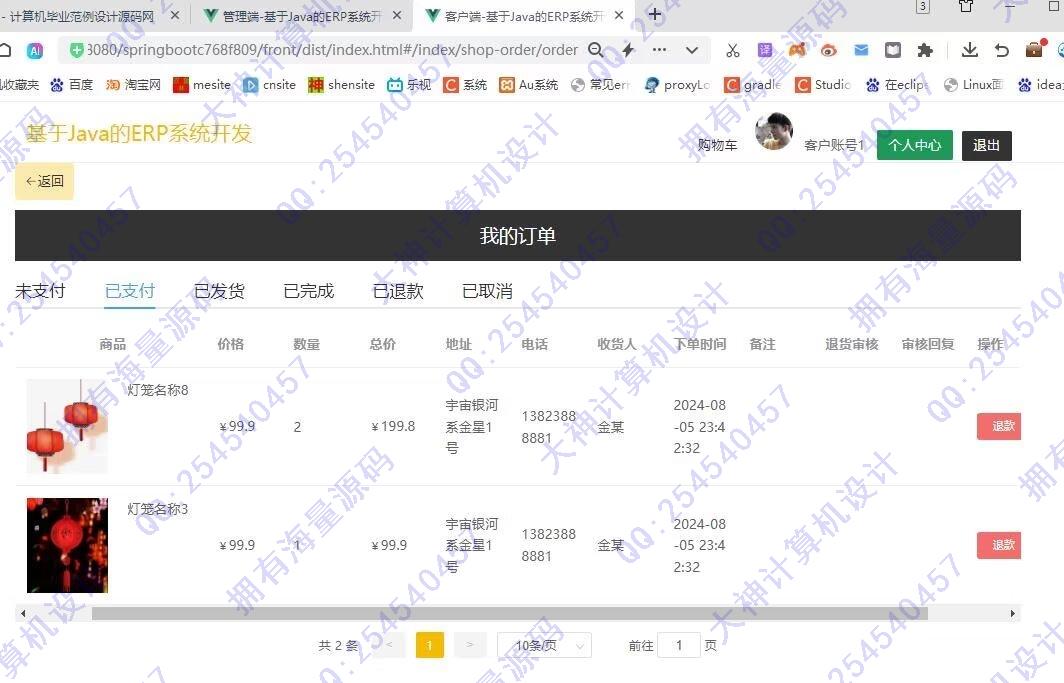Open the 百度 bookmark

click(72, 85)
